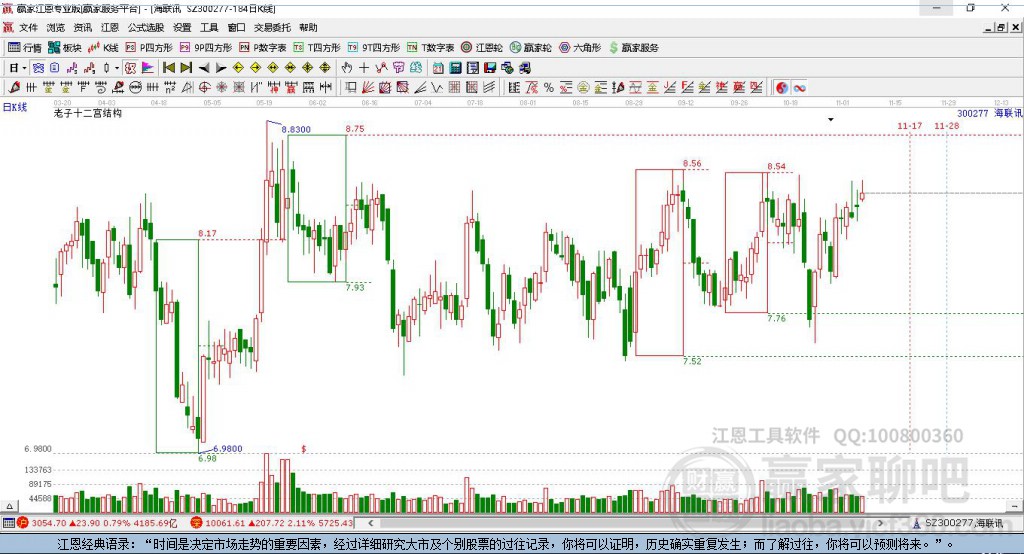Viewport: 1024px width, 554px height.
Task: Click the Gann fan lines icon
Action: [367, 87]
